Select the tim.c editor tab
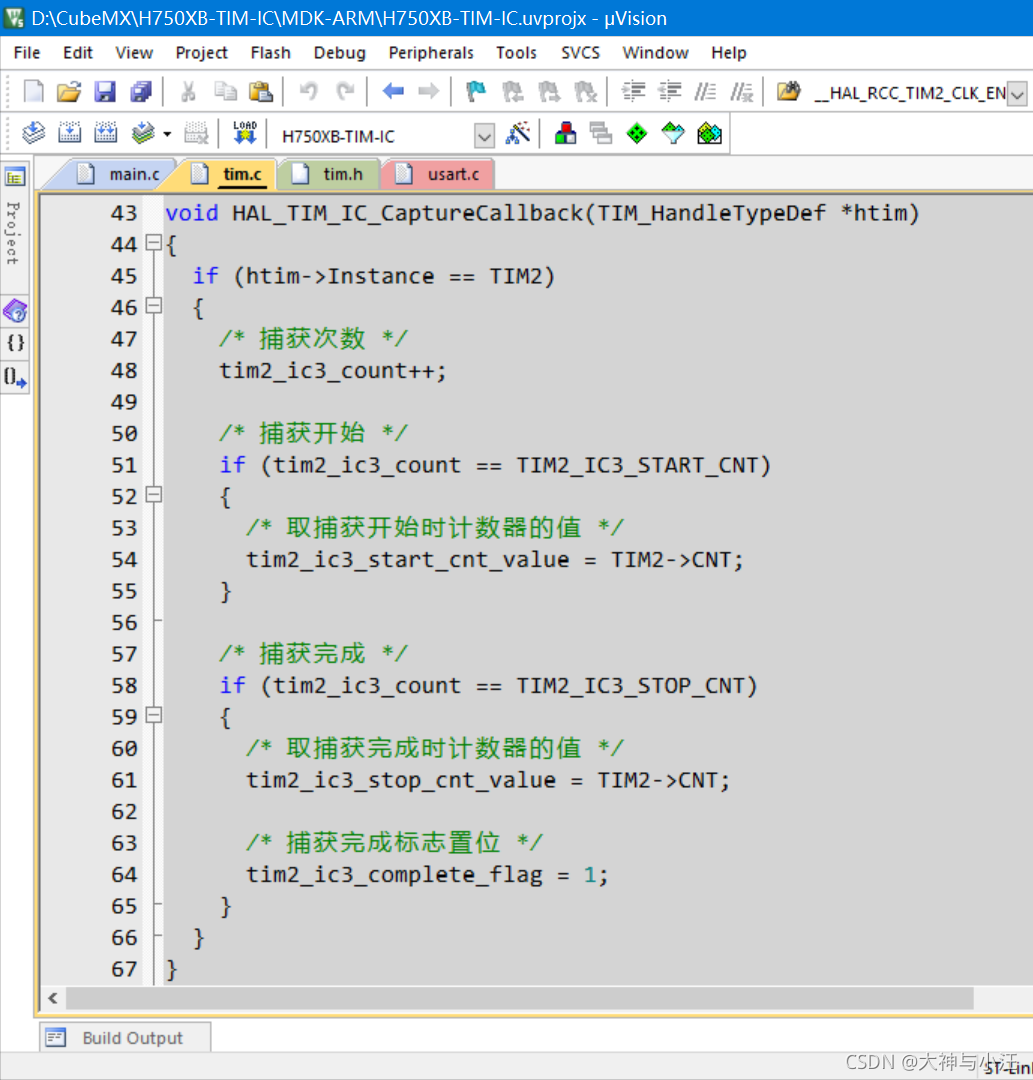 (x=230, y=174)
